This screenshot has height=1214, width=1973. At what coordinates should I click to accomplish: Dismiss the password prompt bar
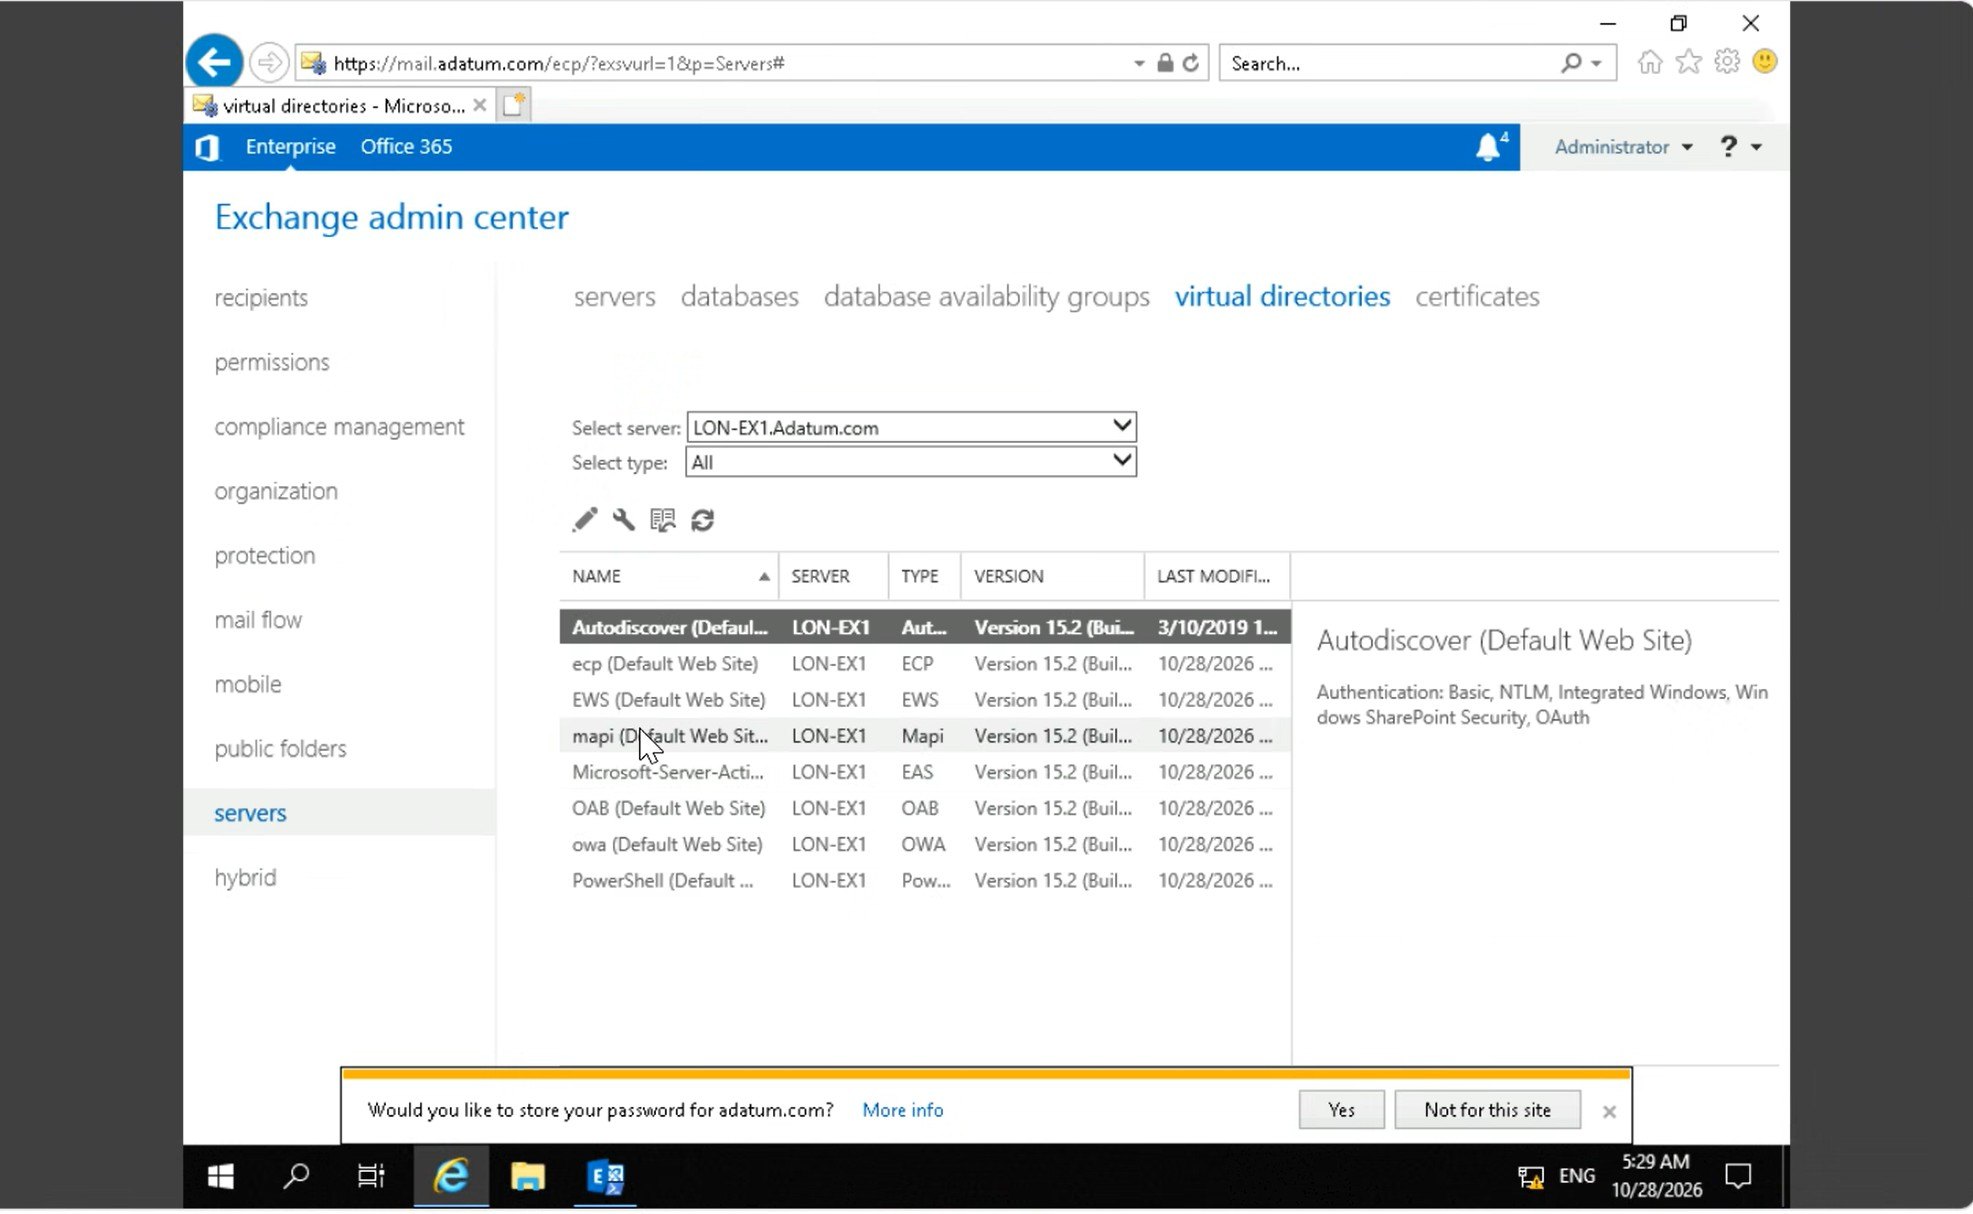coord(1609,1112)
